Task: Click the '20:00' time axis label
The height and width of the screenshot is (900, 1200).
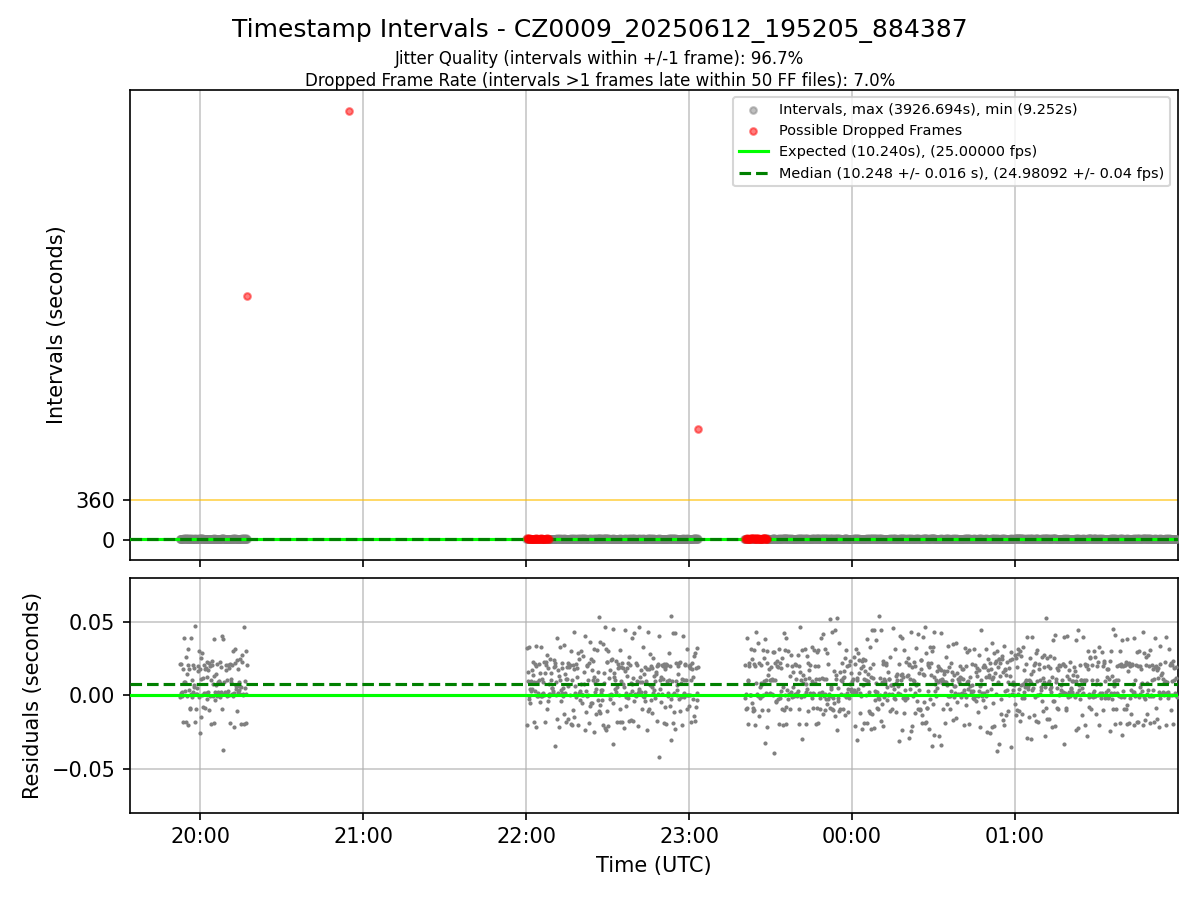Action: coord(200,834)
